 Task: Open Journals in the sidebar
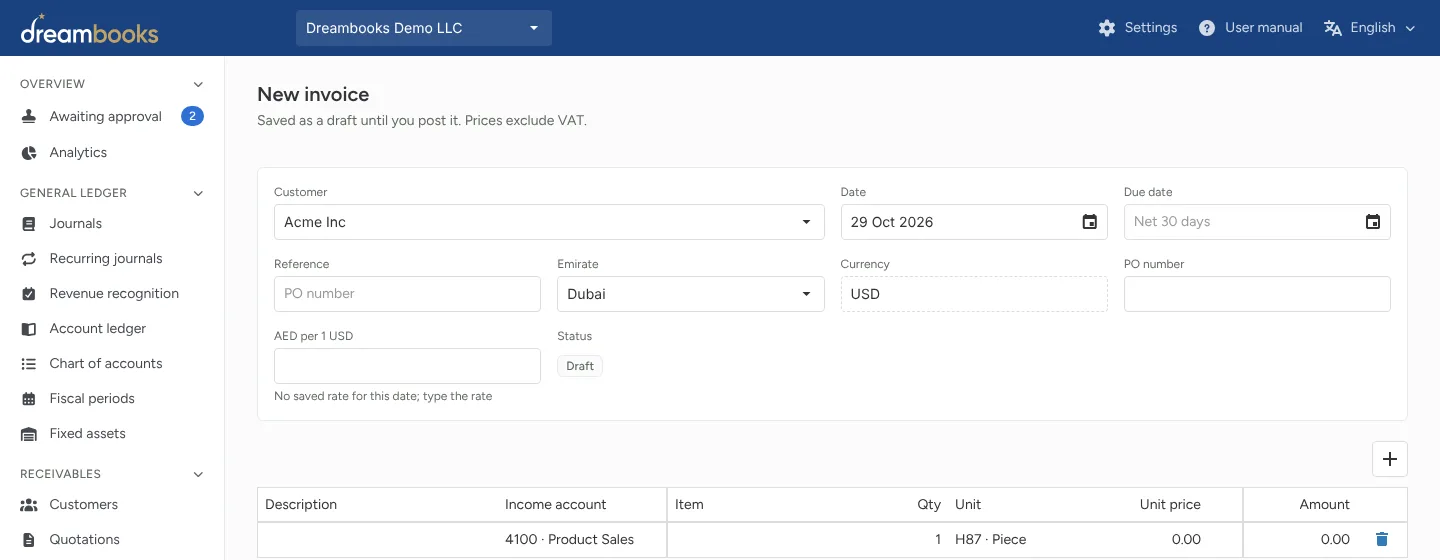coord(76,224)
